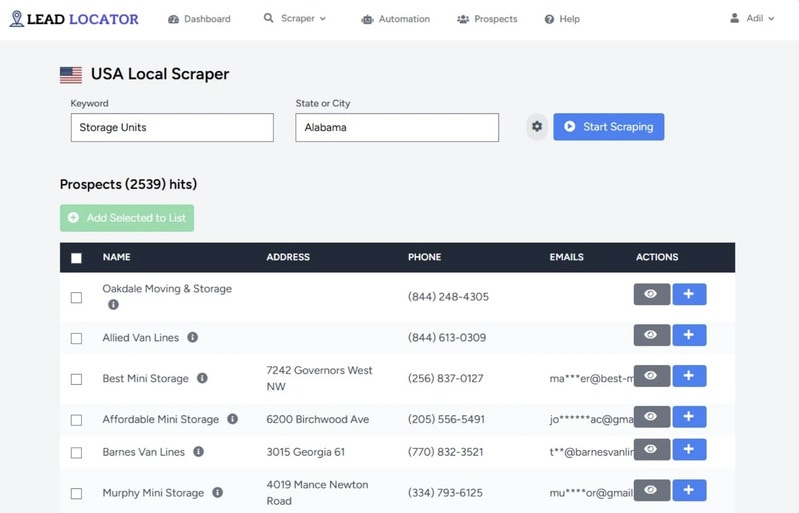Add Allied Van Lines with plus icon
The width and height of the screenshot is (799, 513).
tap(689, 335)
